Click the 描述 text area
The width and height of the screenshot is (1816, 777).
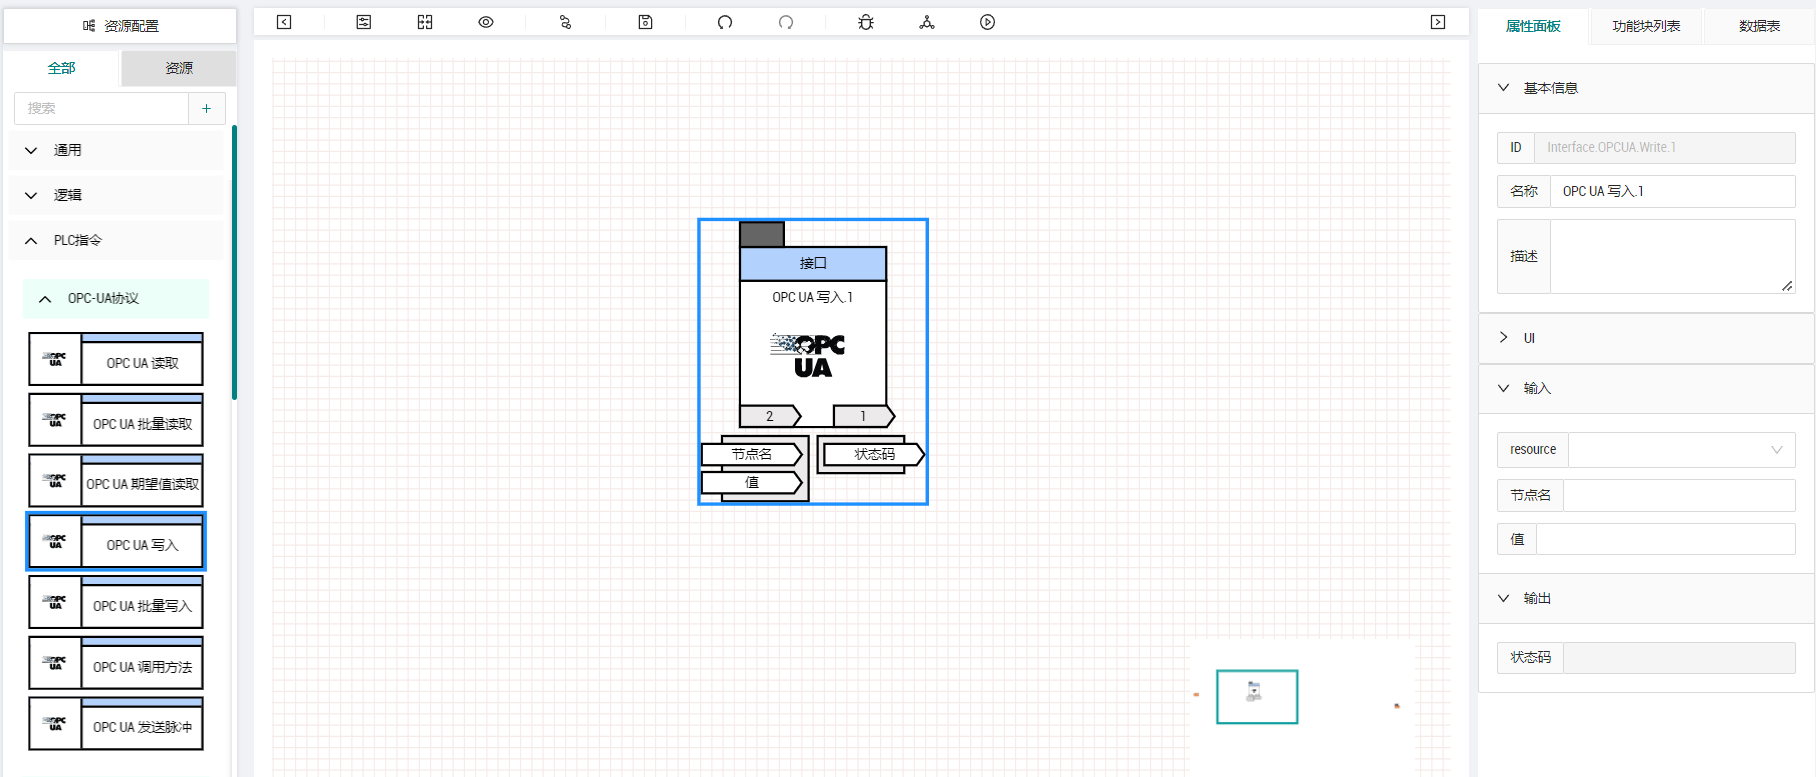[1673, 256]
